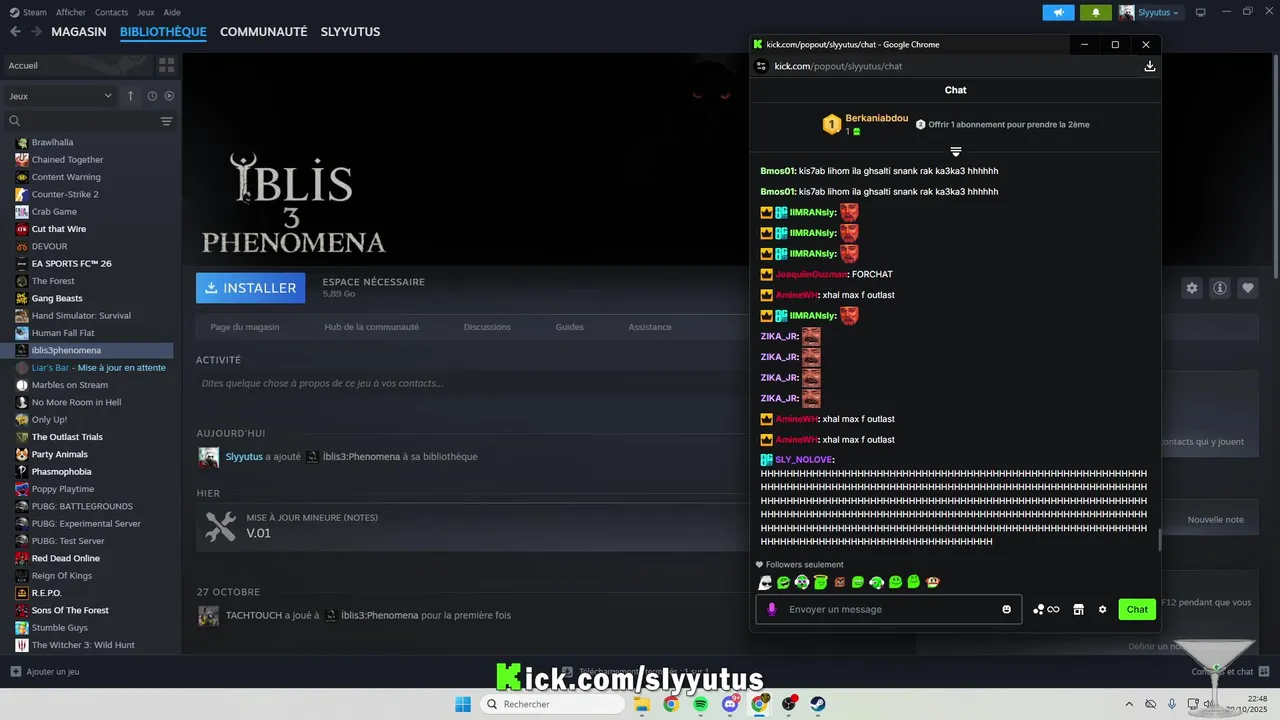Screen dimensions: 1280x720
Task: Open chat settings gear in Kick
Action: click(x=1103, y=609)
